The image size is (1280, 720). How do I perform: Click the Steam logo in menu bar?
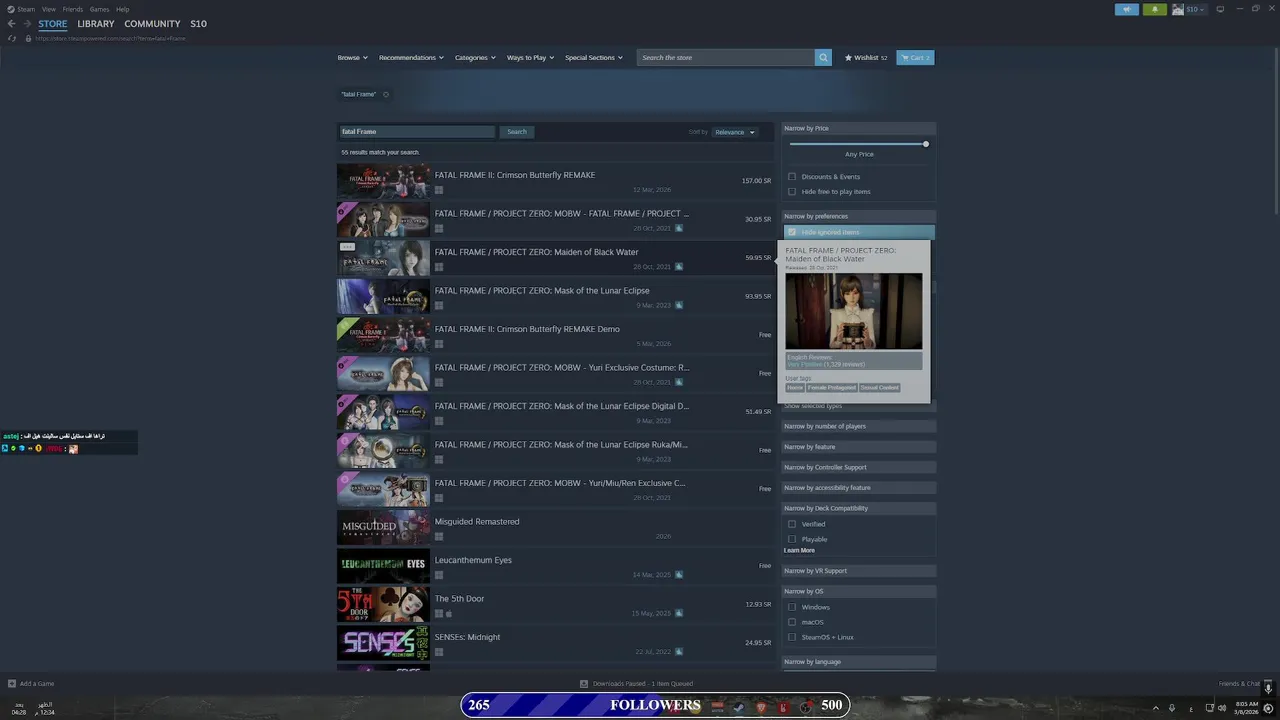tap(11, 9)
